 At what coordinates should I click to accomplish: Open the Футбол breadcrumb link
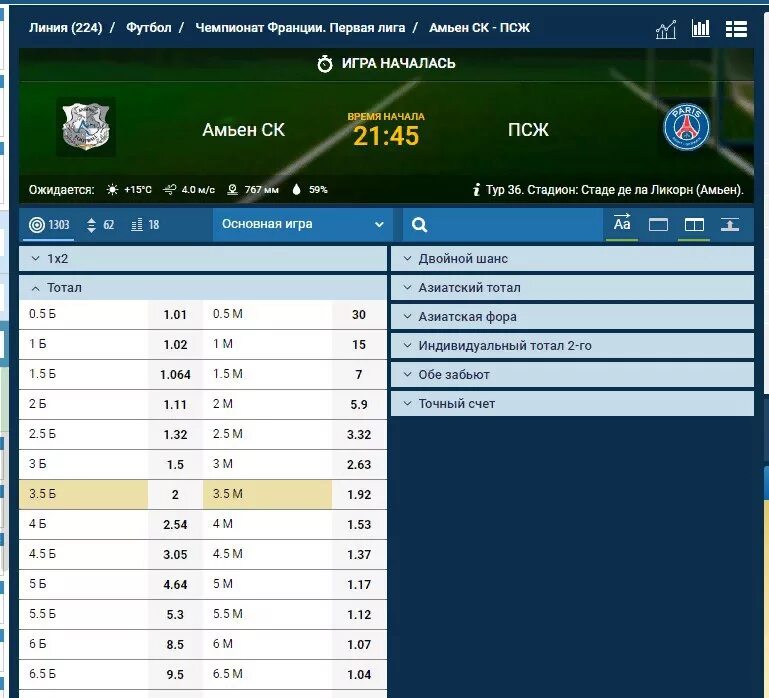click(149, 27)
